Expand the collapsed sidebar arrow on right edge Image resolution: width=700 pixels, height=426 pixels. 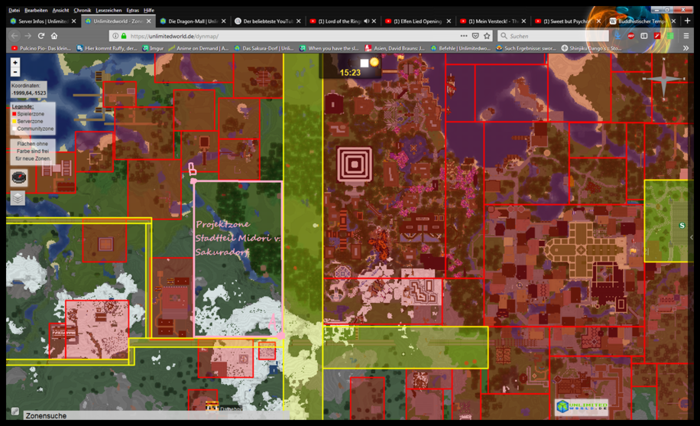pos(691,238)
